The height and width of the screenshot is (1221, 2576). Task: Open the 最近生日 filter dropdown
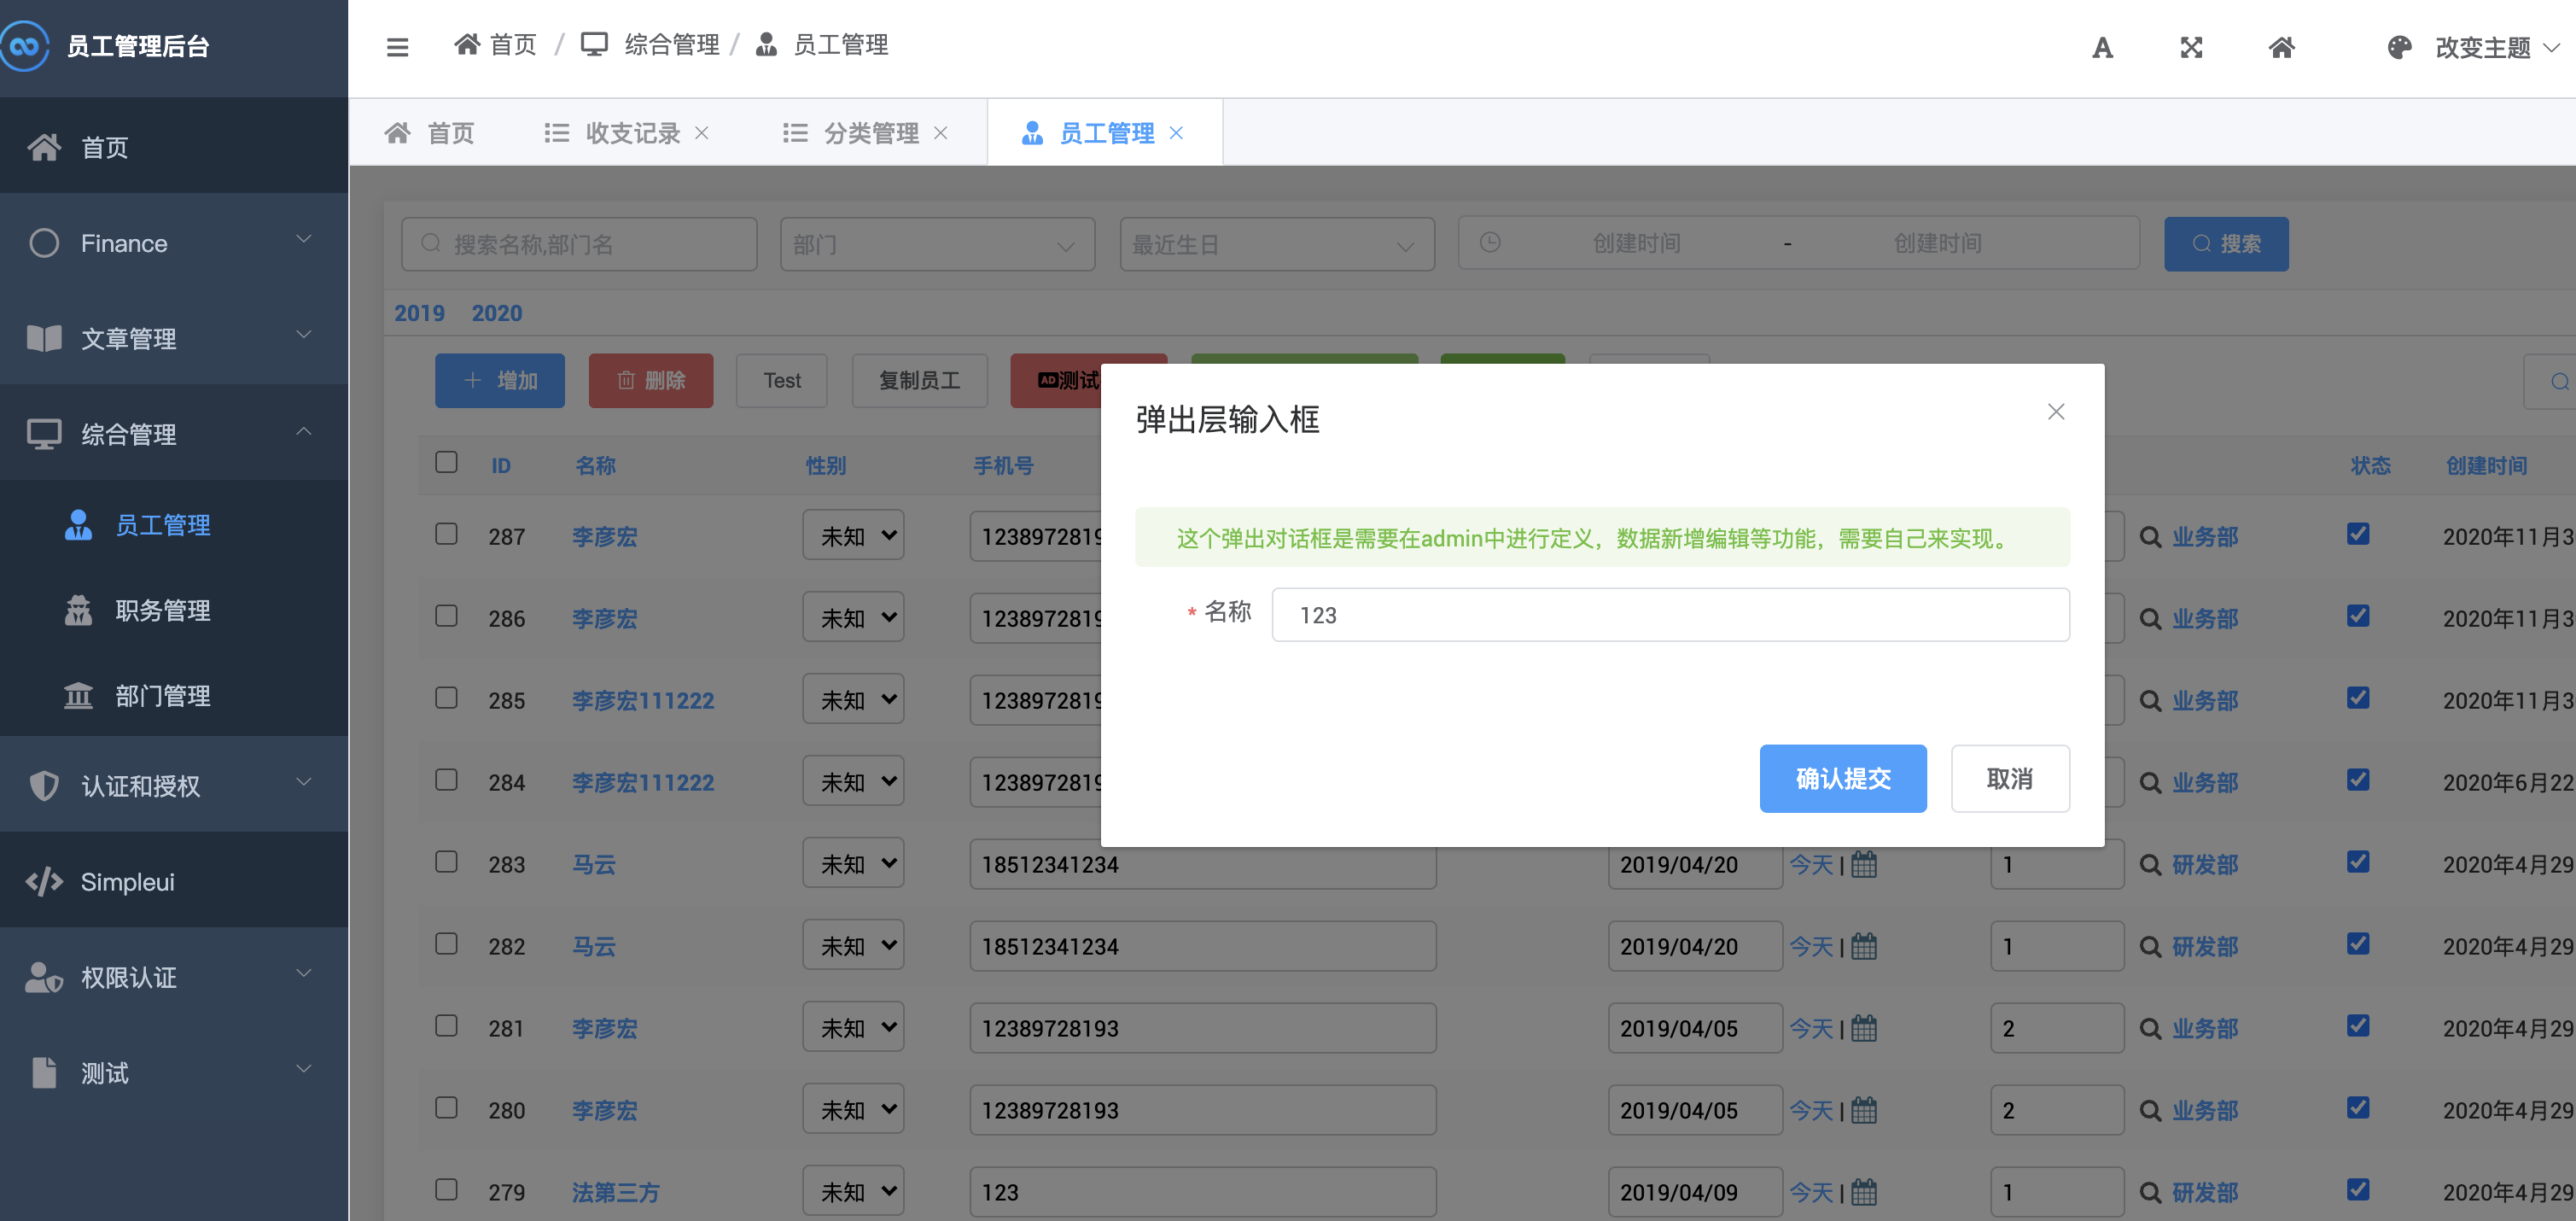1277,244
